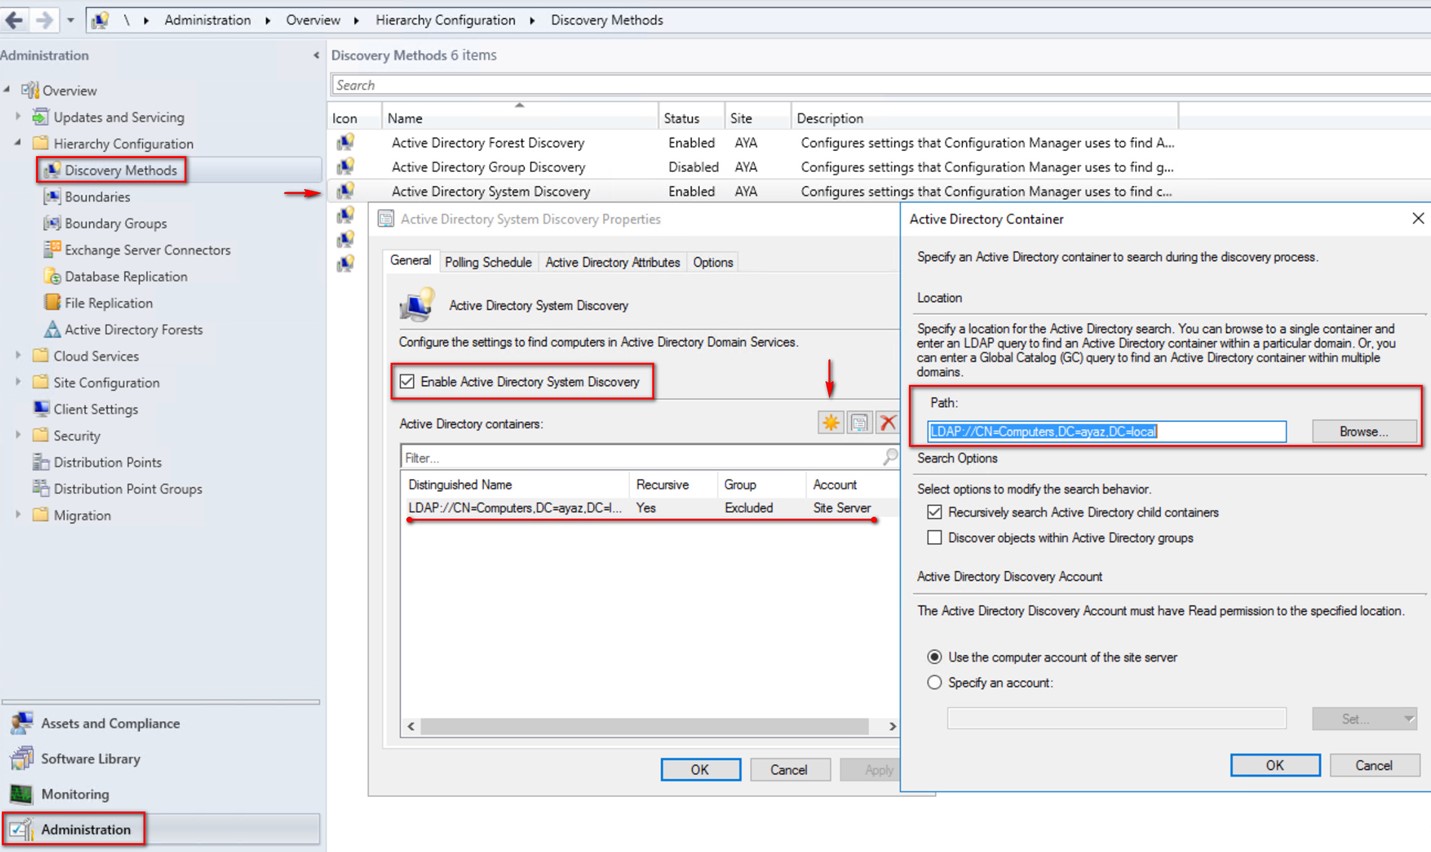Click the File Replication icon
This screenshot has height=852, width=1431.
(52, 303)
